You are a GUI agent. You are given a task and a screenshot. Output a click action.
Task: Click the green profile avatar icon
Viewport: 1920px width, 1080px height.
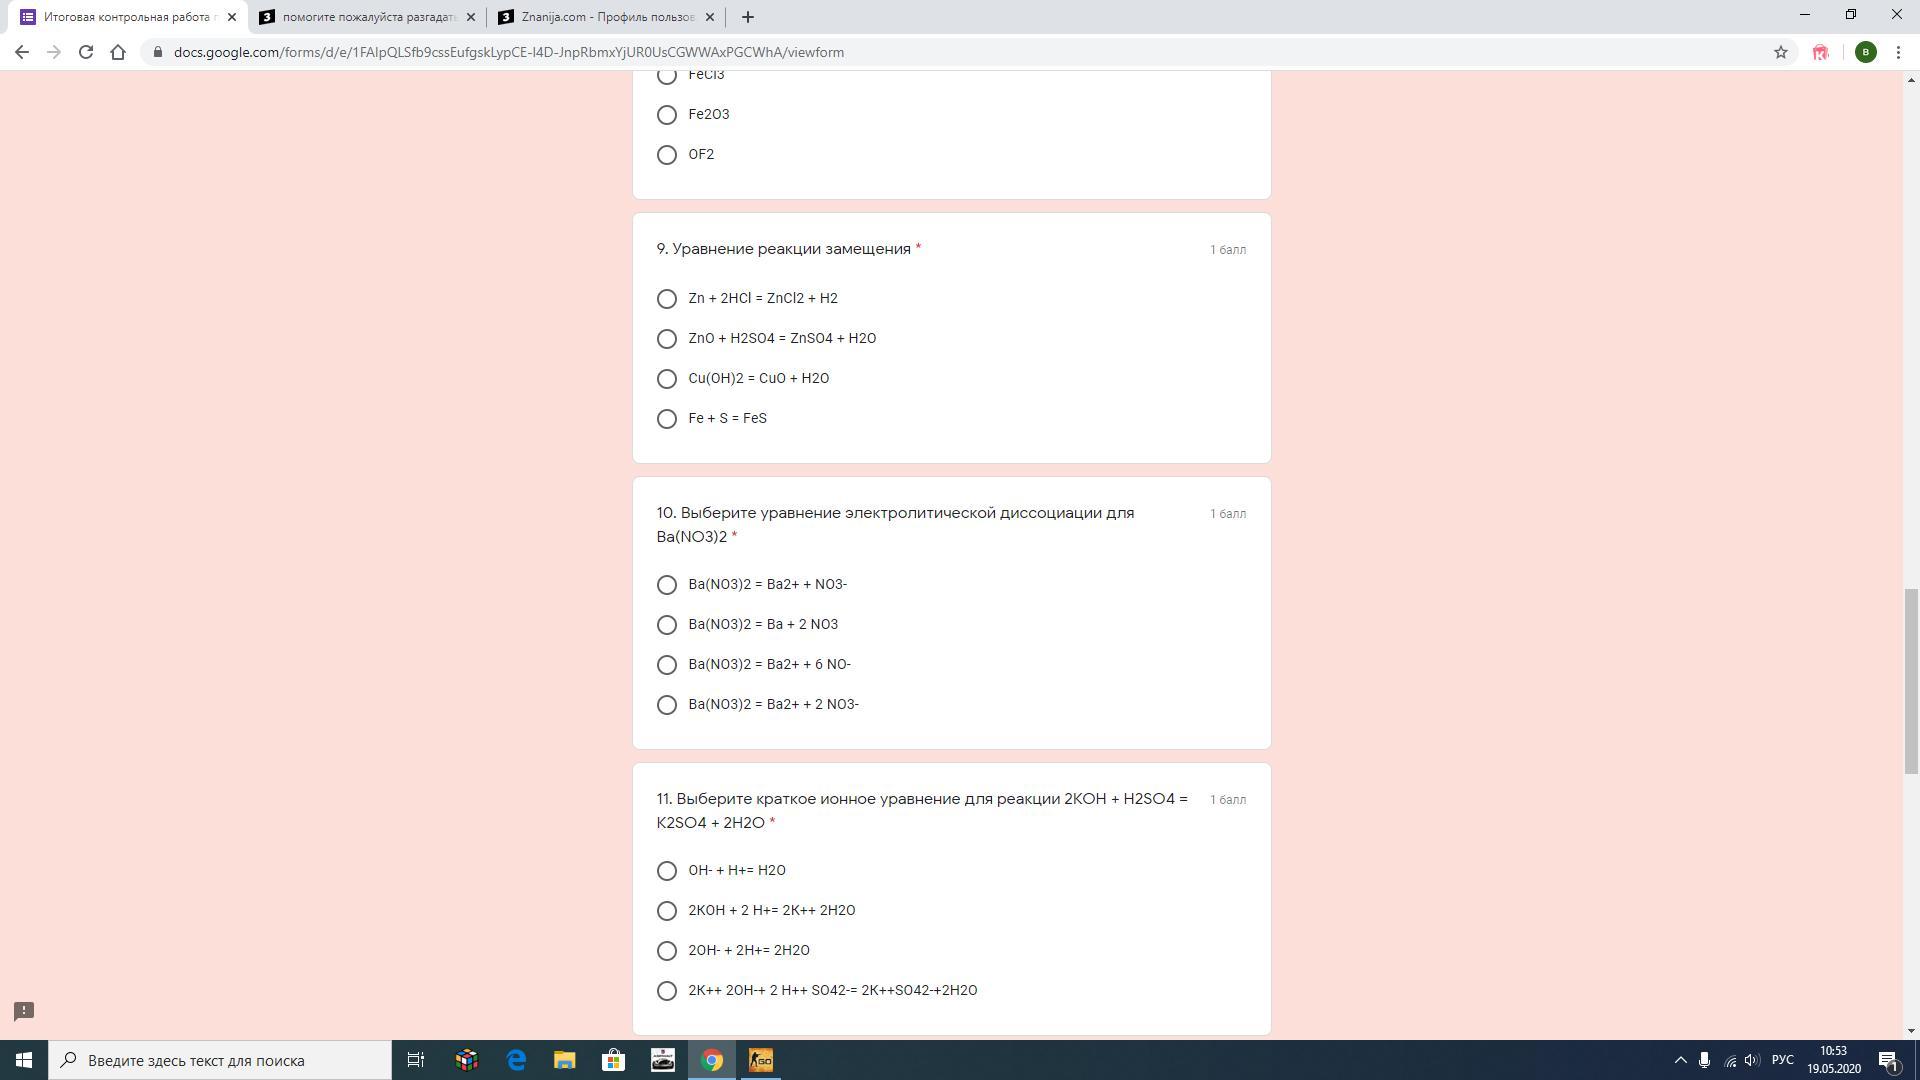coord(1865,52)
